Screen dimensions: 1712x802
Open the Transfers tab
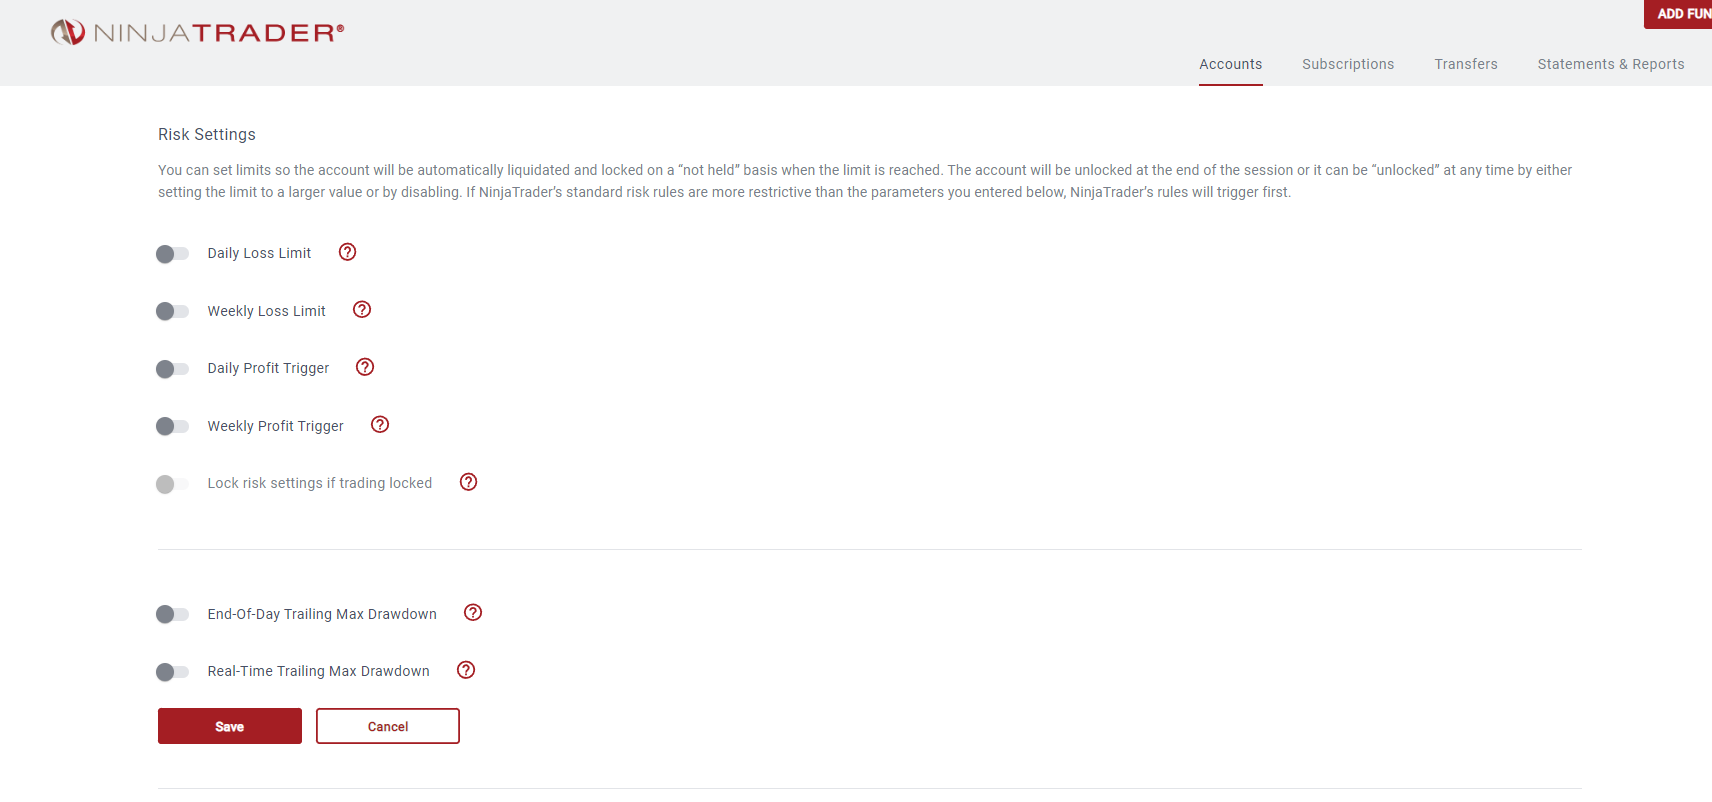(1466, 64)
